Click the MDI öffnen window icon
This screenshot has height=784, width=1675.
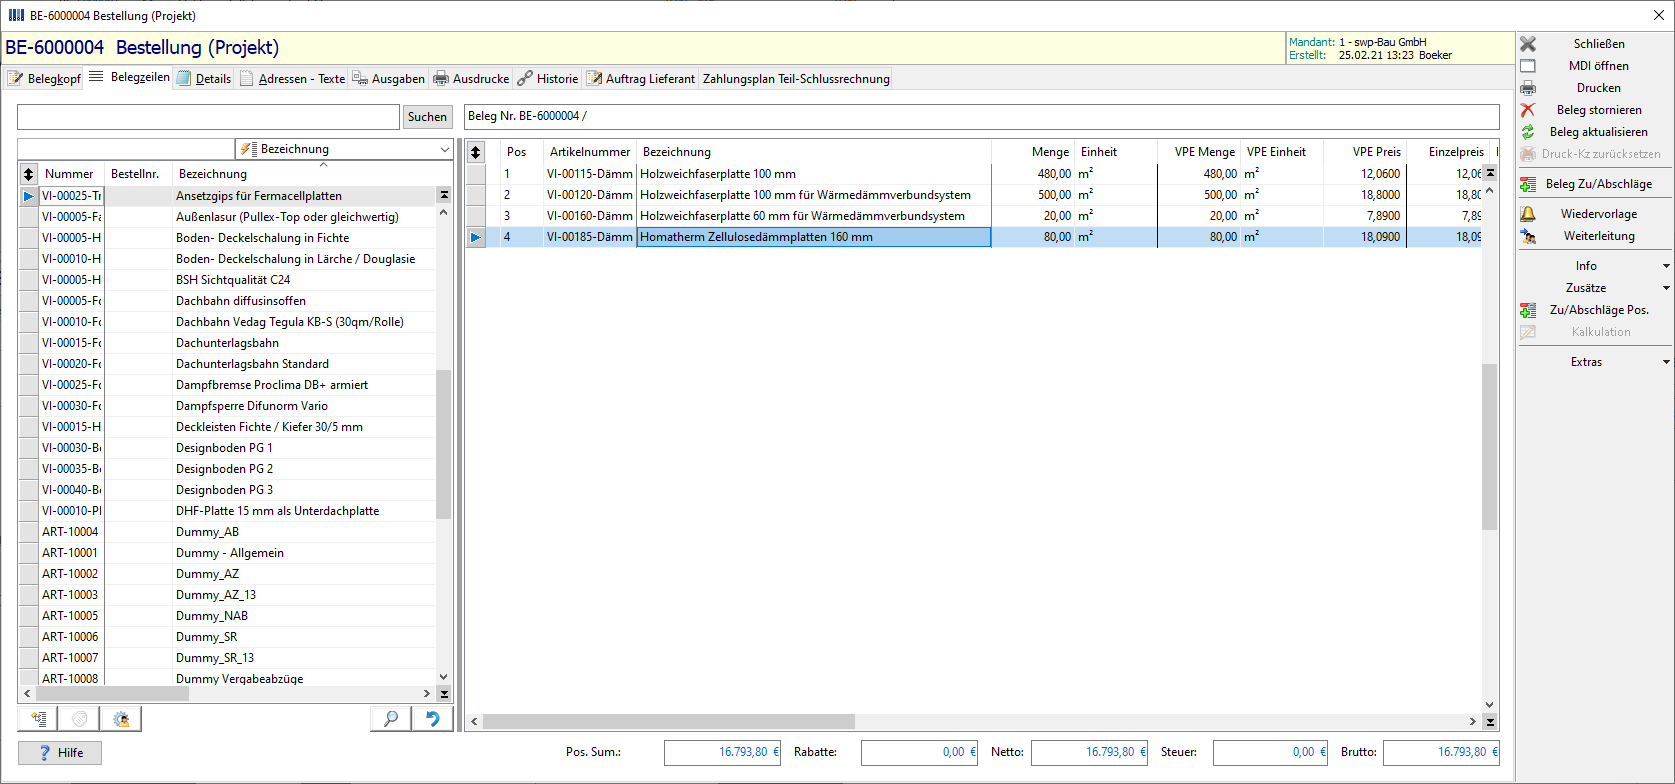(x=1528, y=66)
